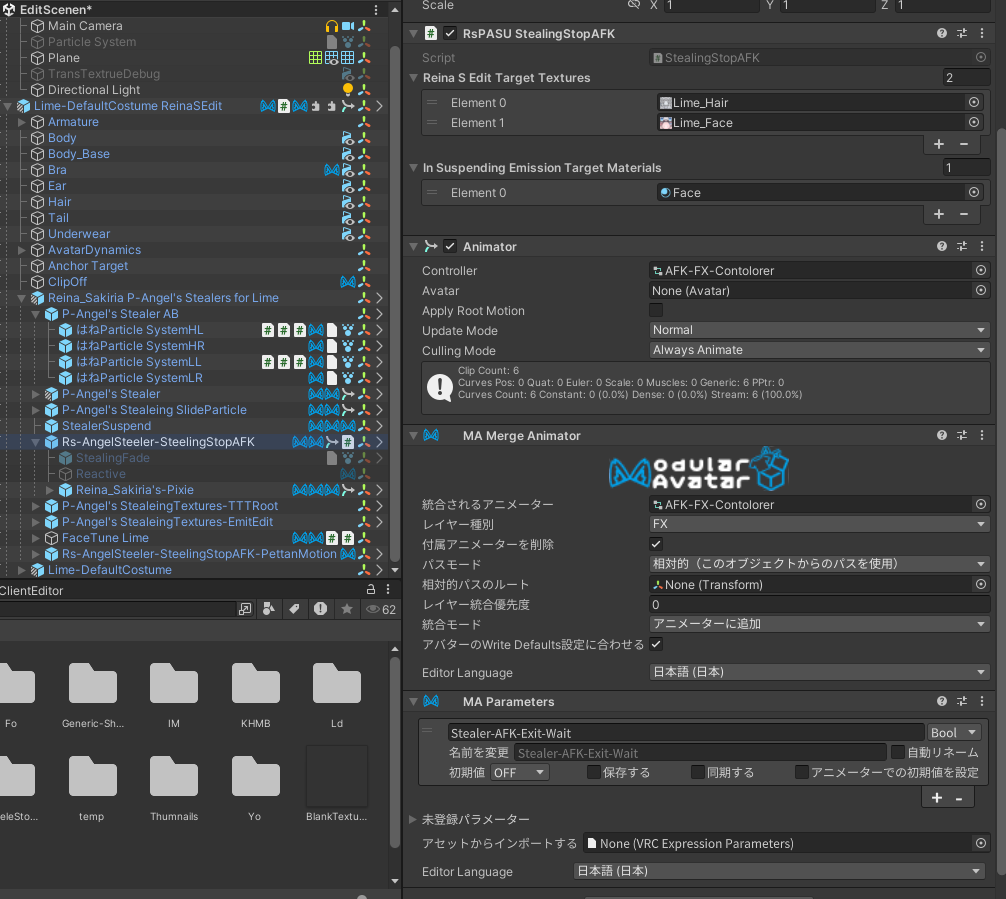Pick object for Animator Controller field
This screenshot has width=1006, height=899.
coord(981,271)
